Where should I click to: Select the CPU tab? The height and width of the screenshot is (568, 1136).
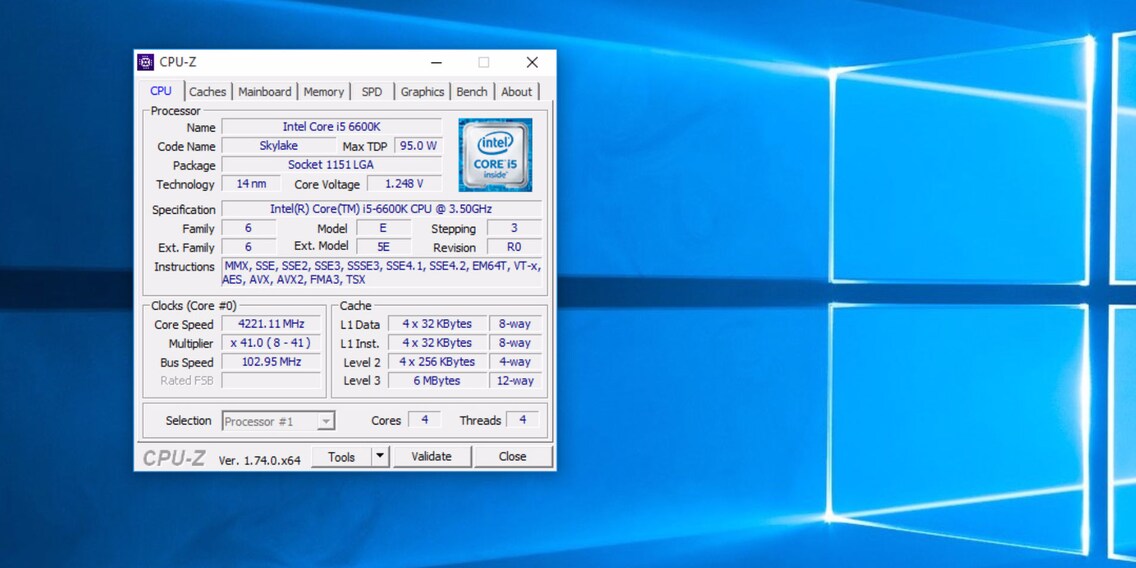(161, 91)
